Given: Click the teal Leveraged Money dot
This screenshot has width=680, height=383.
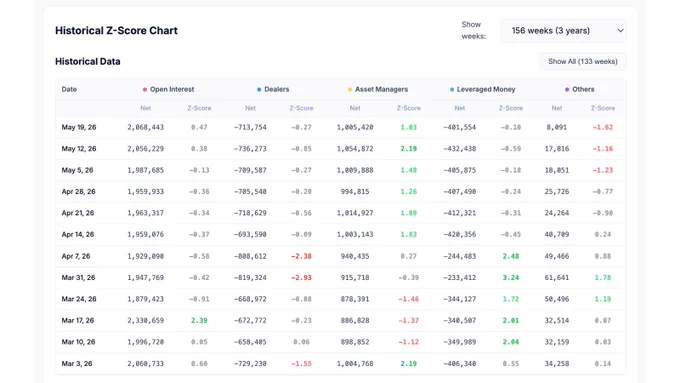Looking at the screenshot, I should pos(452,90).
